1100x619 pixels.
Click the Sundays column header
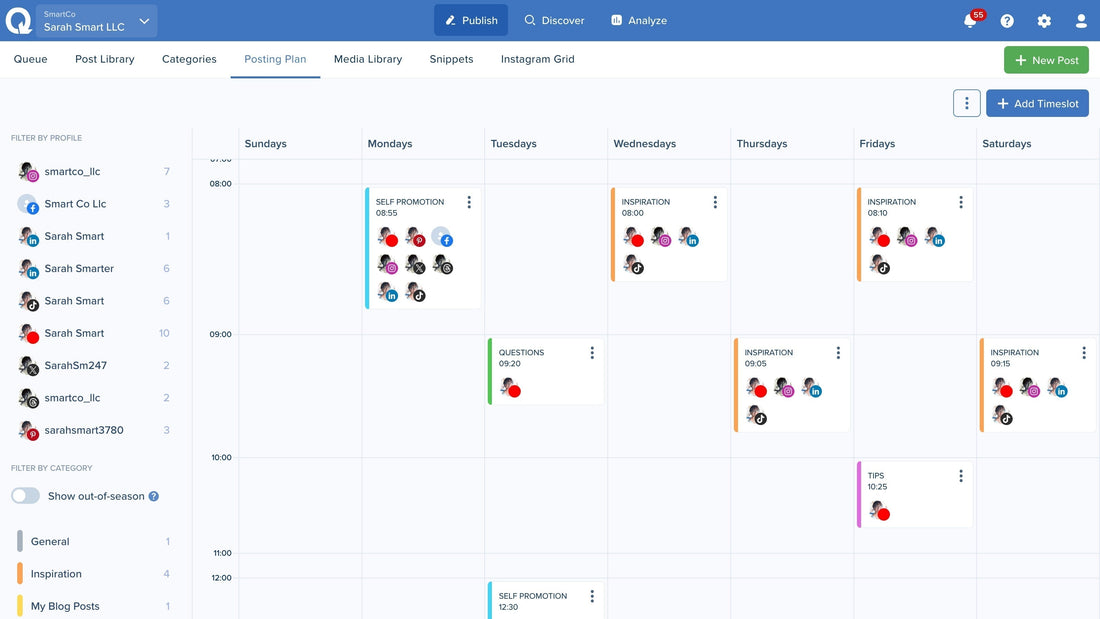[x=265, y=144]
